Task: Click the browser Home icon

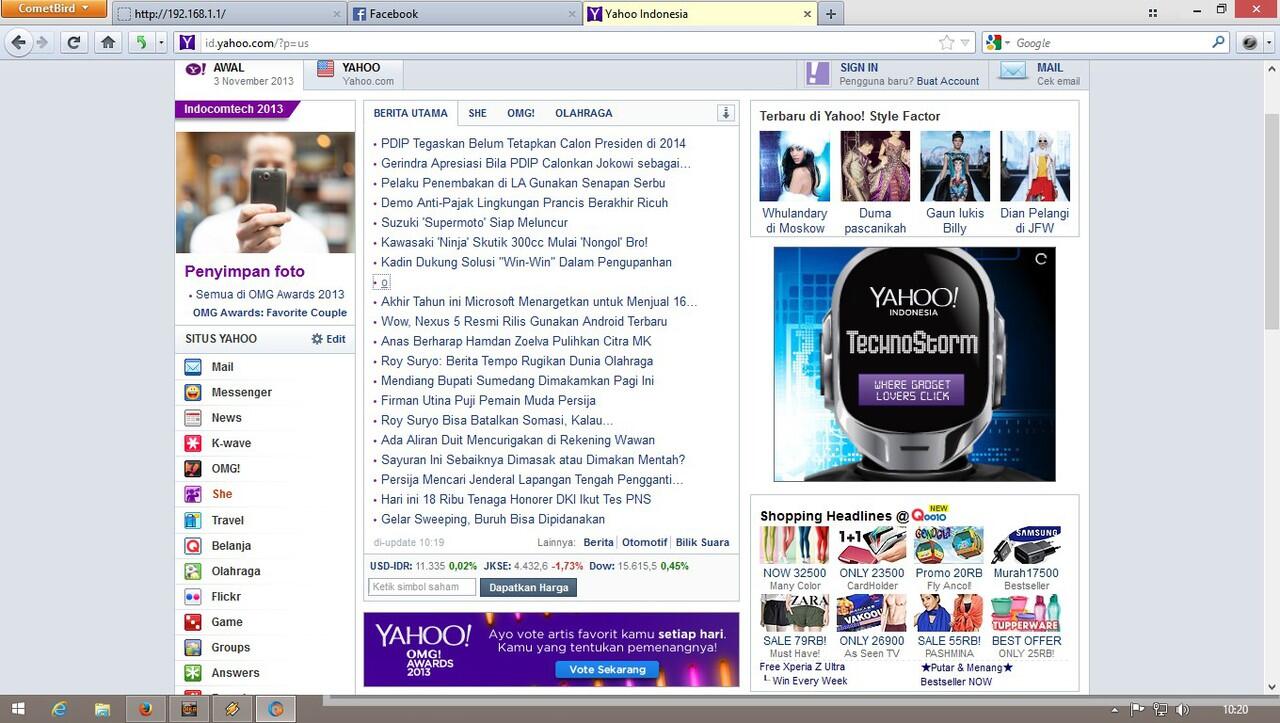Action: coord(108,43)
